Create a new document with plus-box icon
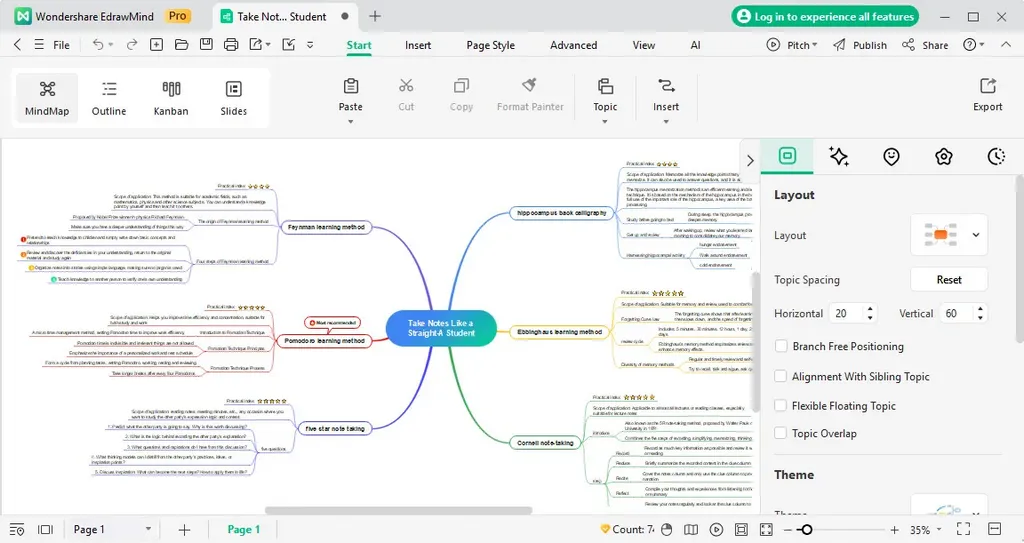This screenshot has height=543, width=1024. 156,44
